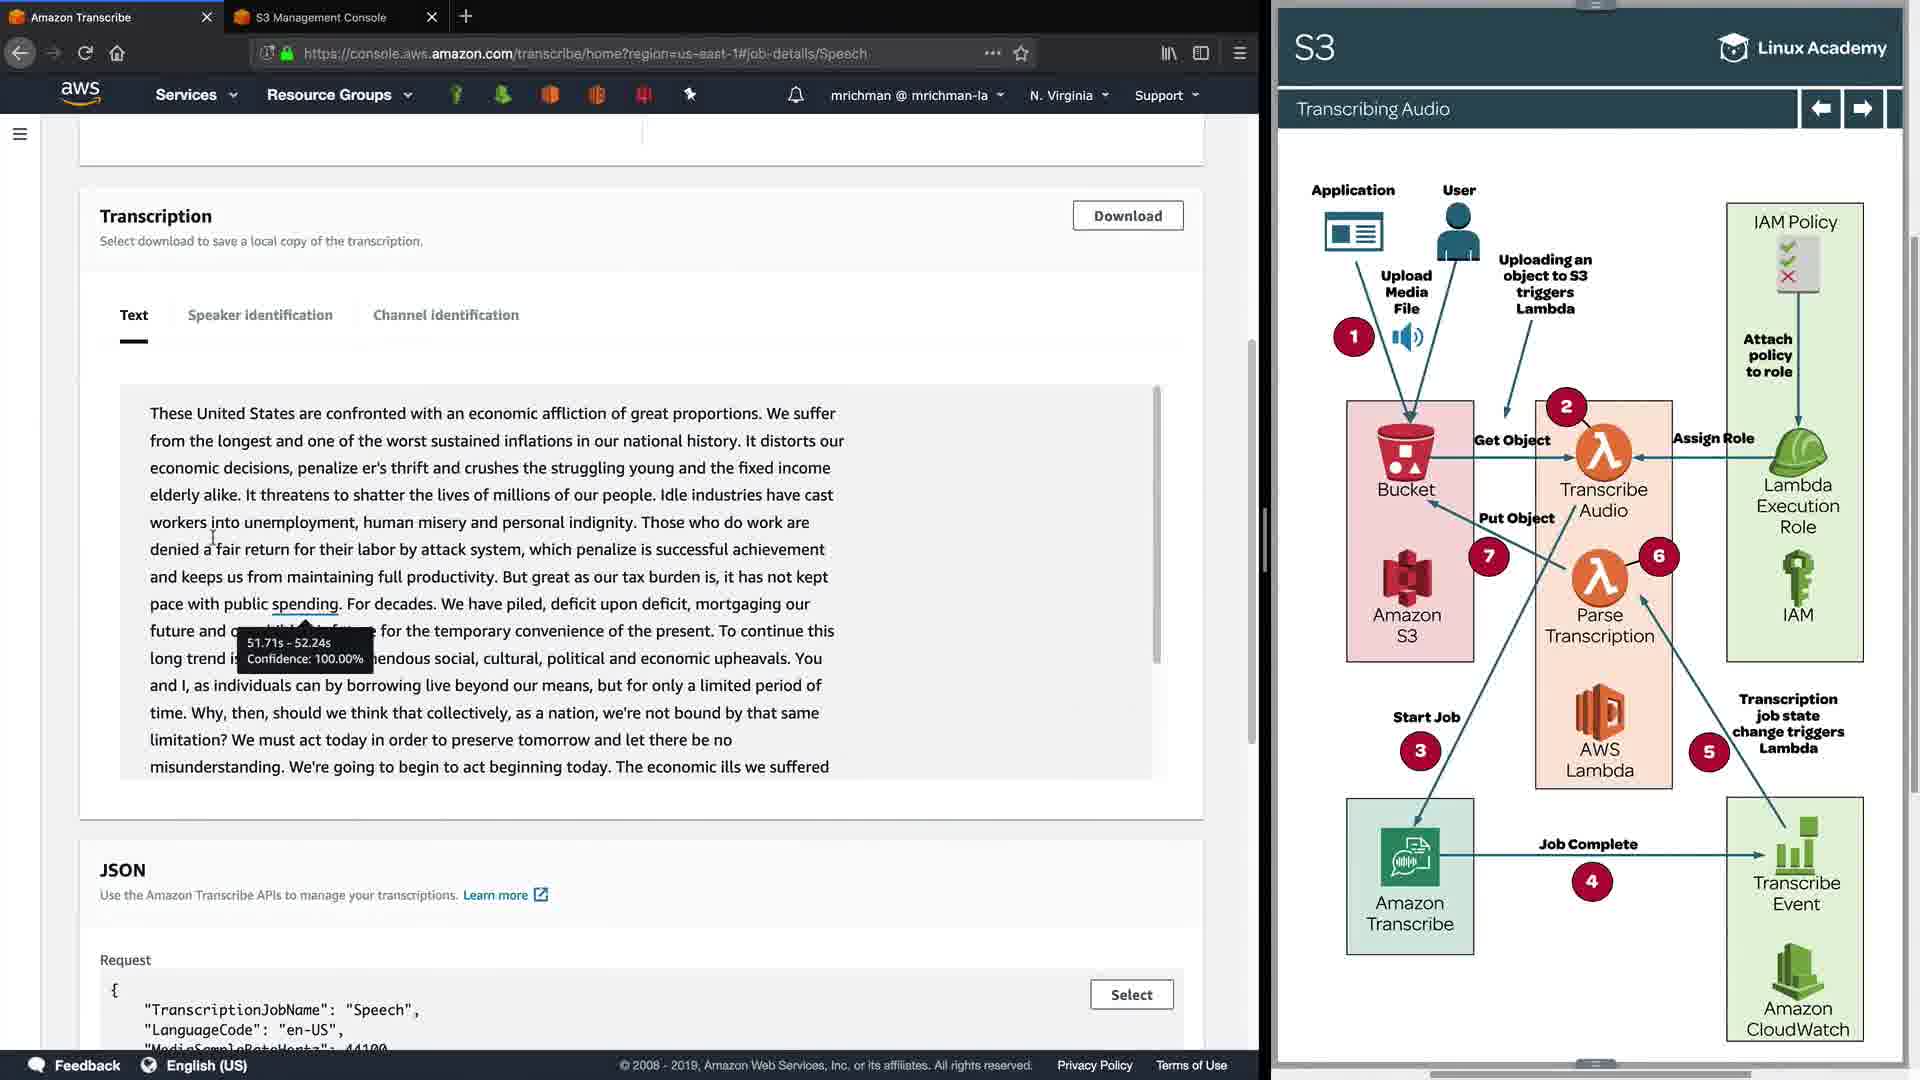Go to next slide with right arrow
The width and height of the screenshot is (1920, 1080).
click(x=1862, y=108)
